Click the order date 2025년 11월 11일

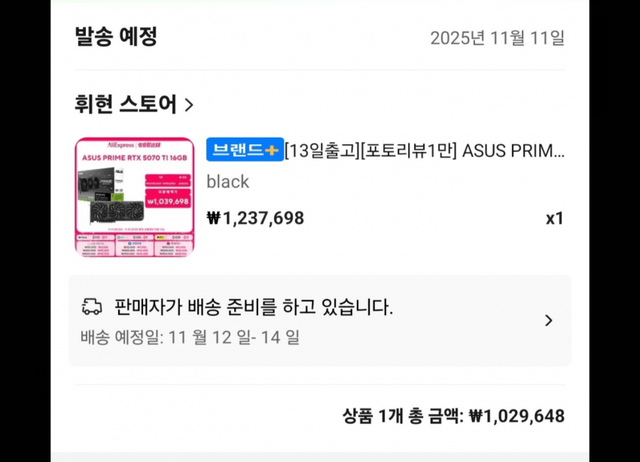(x=497, y=39)
